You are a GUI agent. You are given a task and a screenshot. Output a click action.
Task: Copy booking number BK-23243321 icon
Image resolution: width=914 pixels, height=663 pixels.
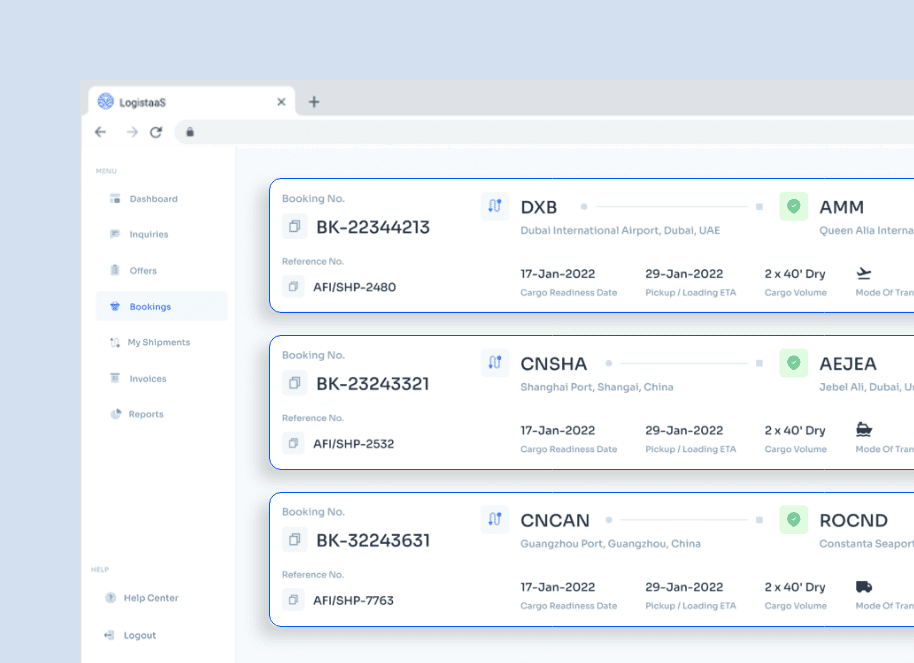point(294,383)
